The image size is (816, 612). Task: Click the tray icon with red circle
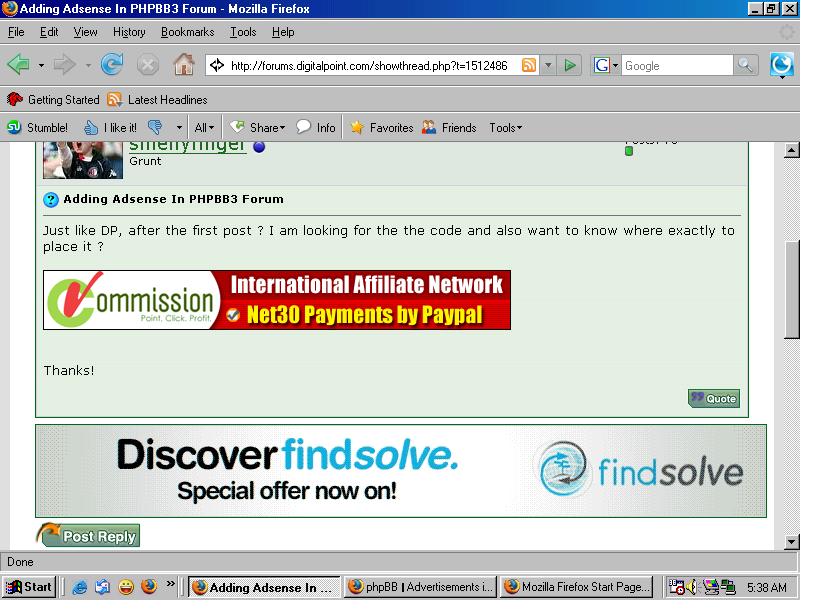coord(677,588)
